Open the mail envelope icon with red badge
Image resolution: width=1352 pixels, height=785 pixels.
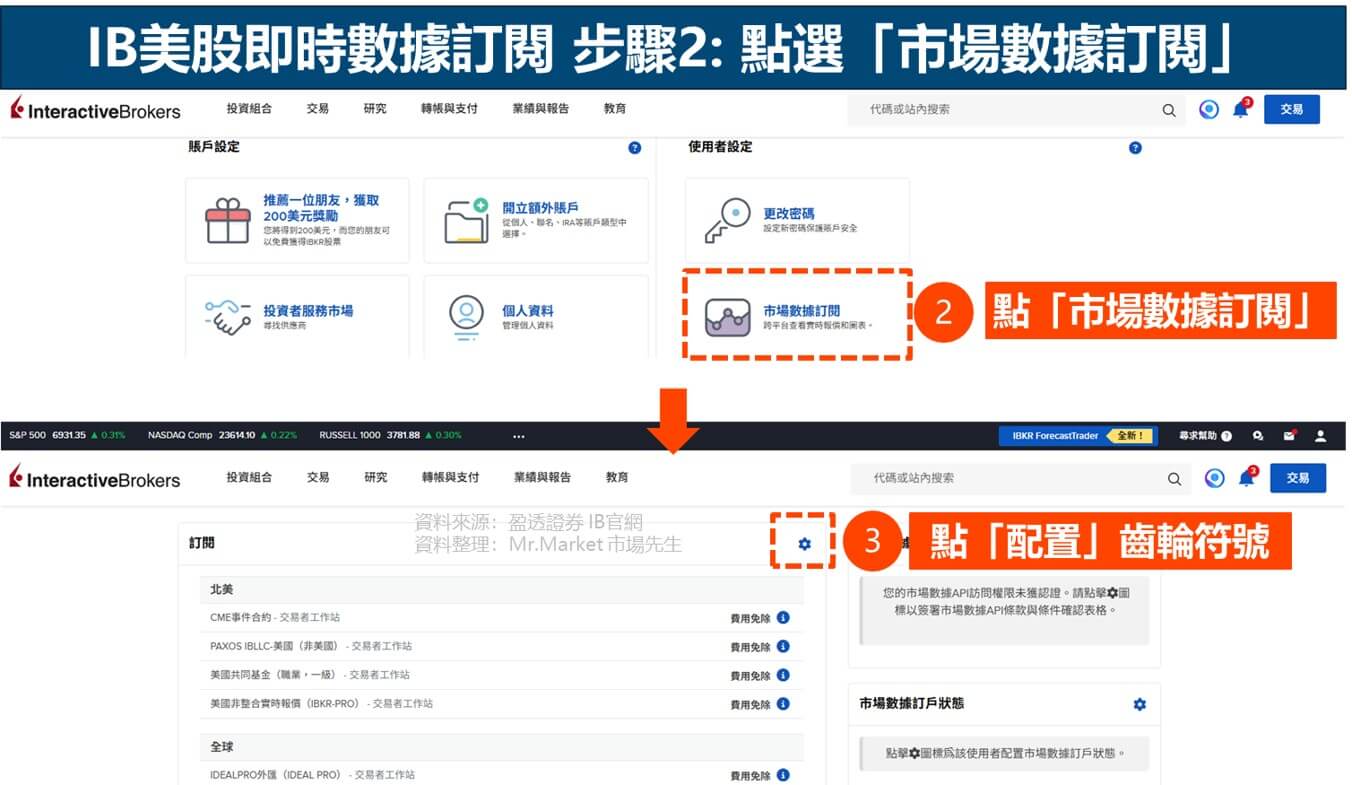[1290, 435]
